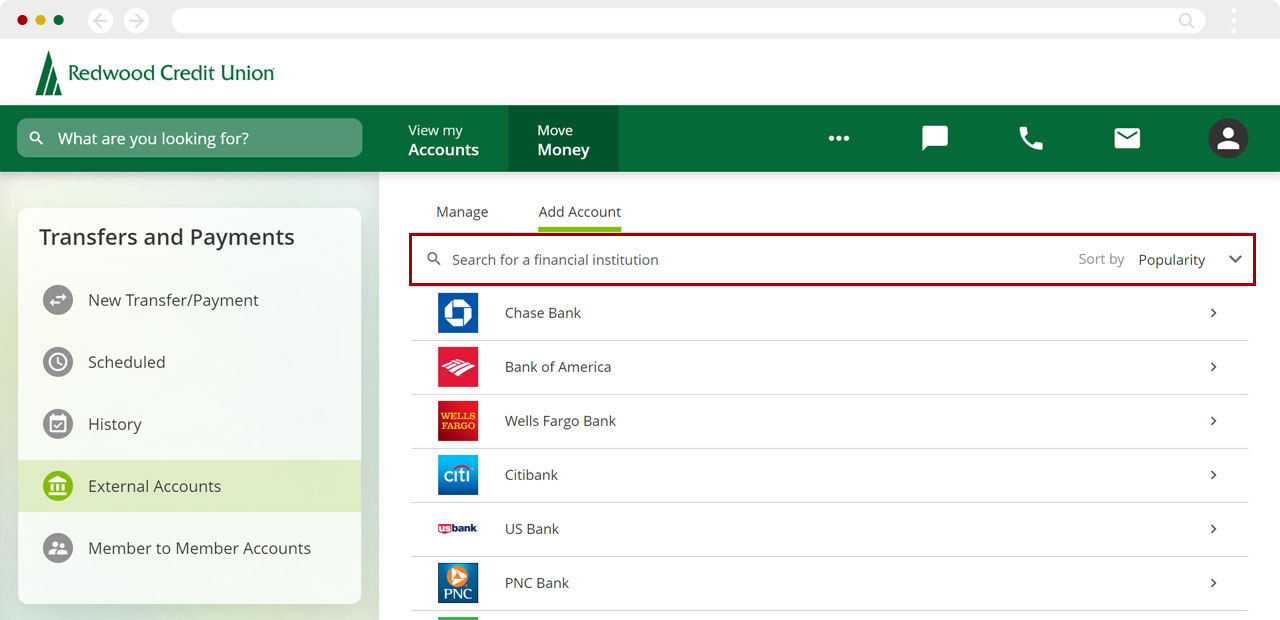
Task: Click the magnifier icon in the green search box
Action: (x=37, y=138)
